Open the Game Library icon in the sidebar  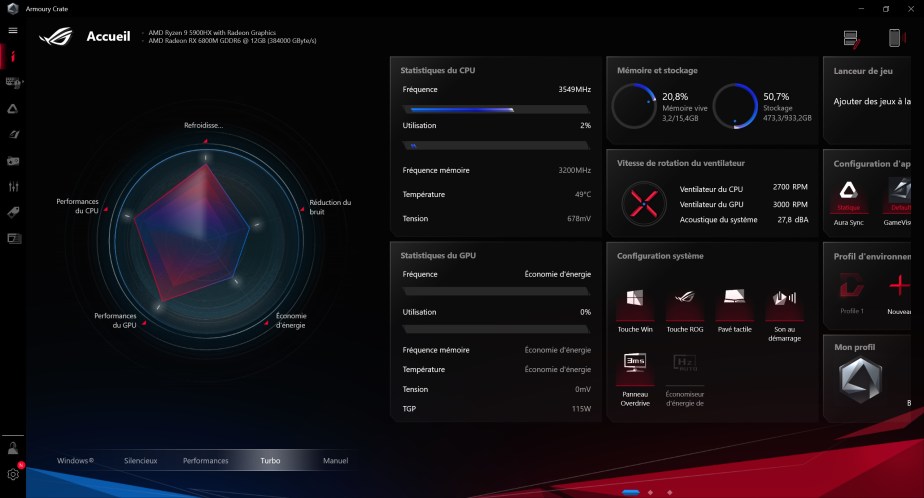pos(13,160)
